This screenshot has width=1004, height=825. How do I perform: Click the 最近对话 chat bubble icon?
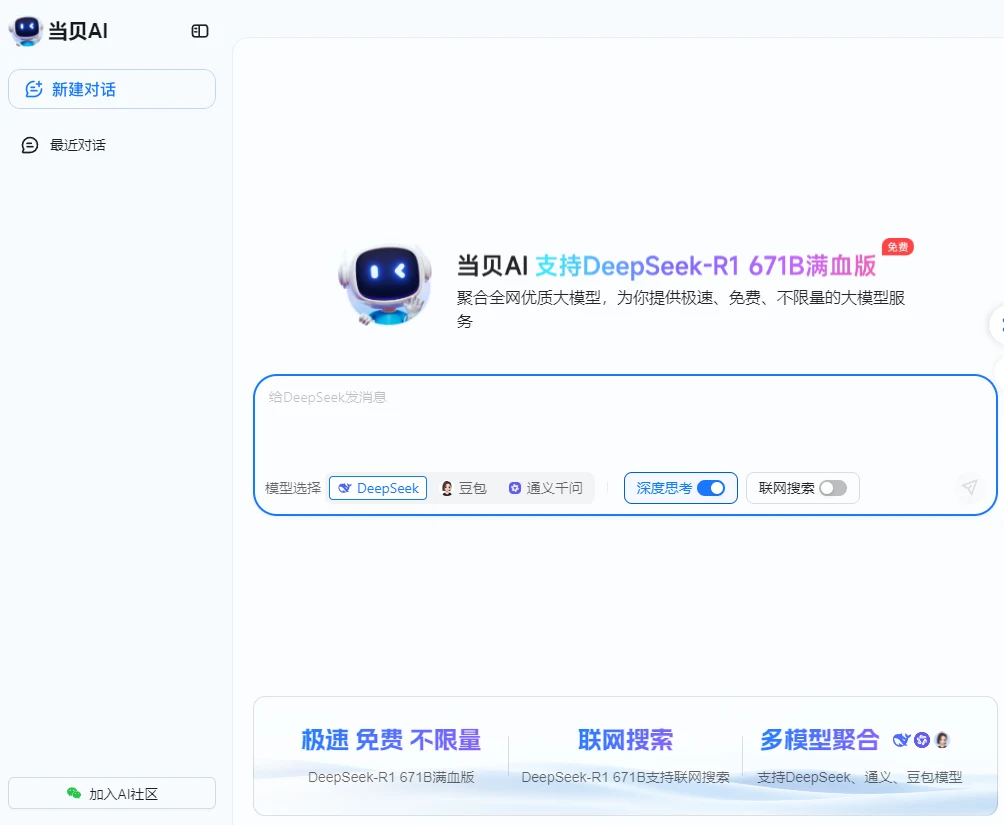pos(29,145)
